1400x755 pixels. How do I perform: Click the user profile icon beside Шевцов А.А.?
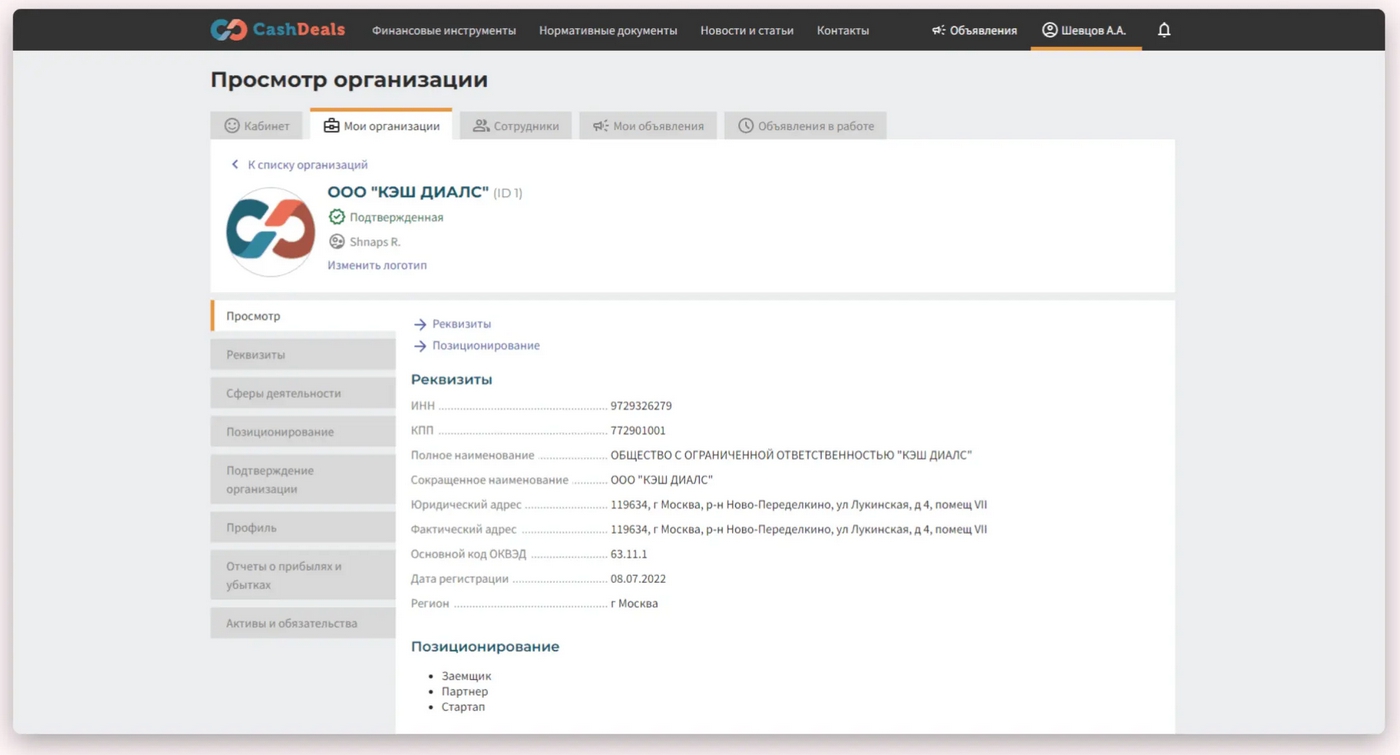(x=1049, y=30)
